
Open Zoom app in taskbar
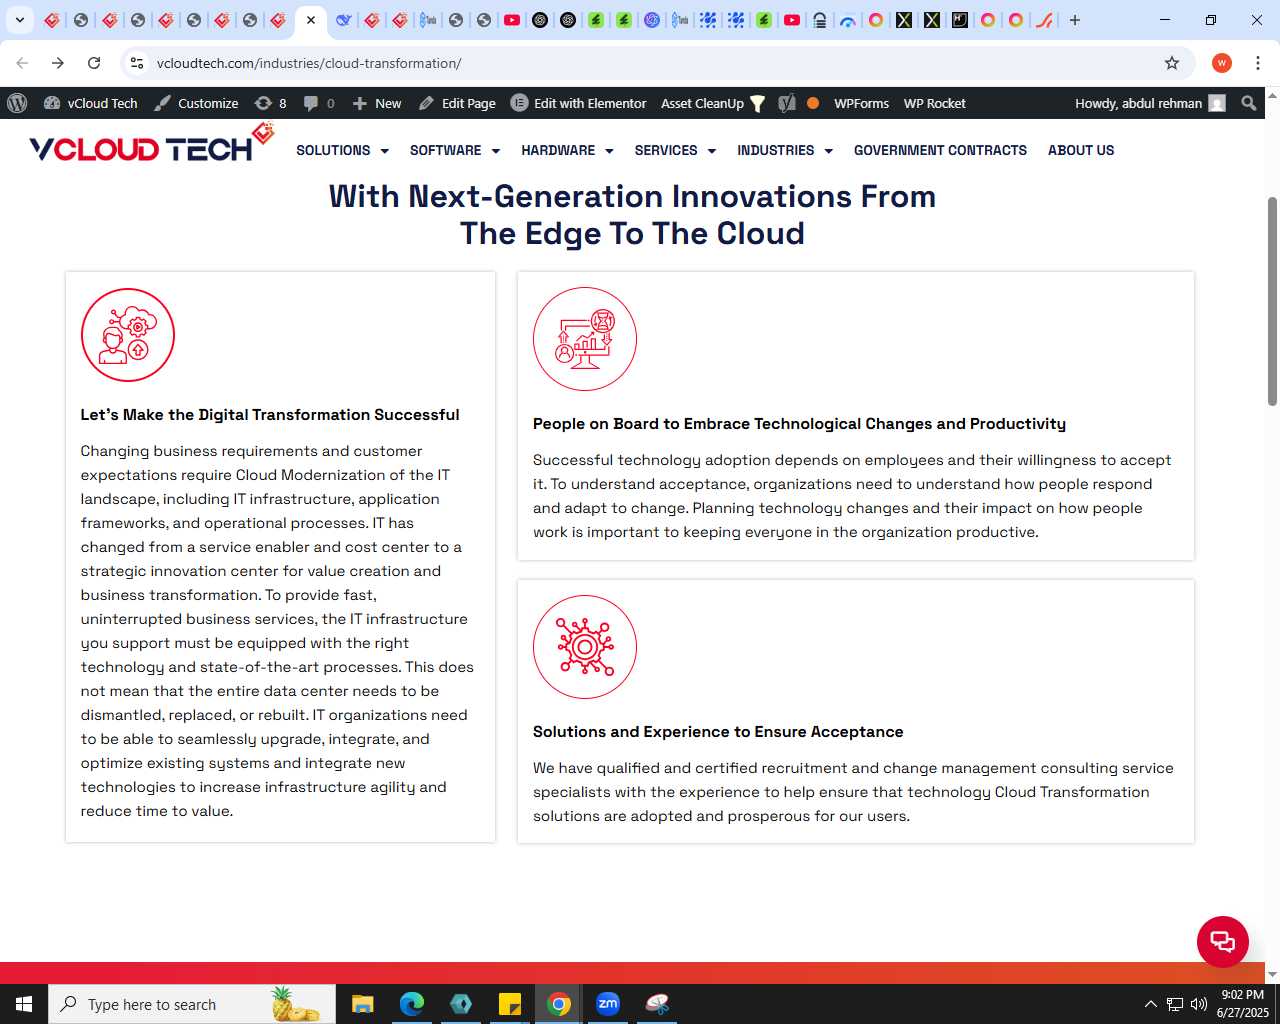pyautogui.click(x=608, y=1004)
